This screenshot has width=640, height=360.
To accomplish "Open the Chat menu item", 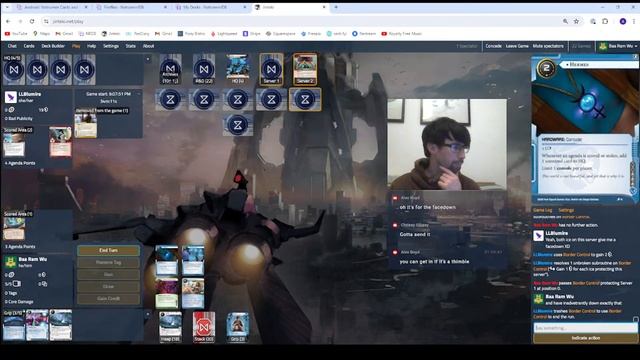I will (12, 46).
